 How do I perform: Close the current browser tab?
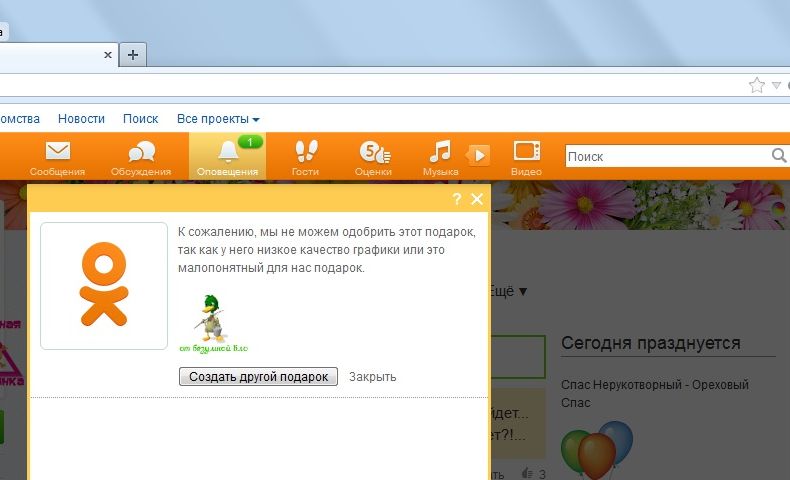[x=108, y=55]
